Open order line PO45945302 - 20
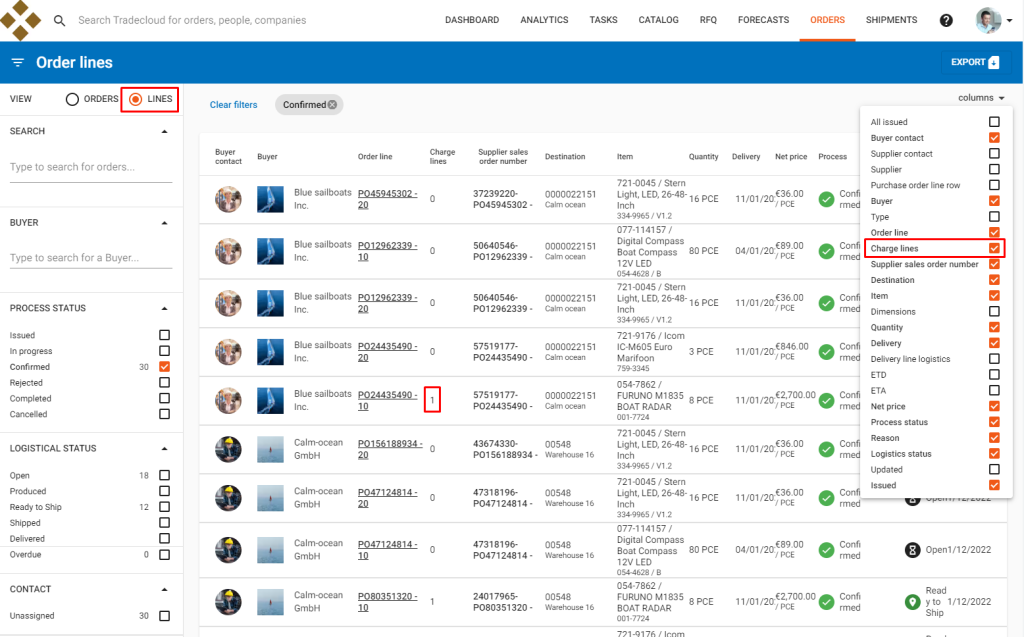Viewport: 1024px width, 637px height. [x=387, y=199]
